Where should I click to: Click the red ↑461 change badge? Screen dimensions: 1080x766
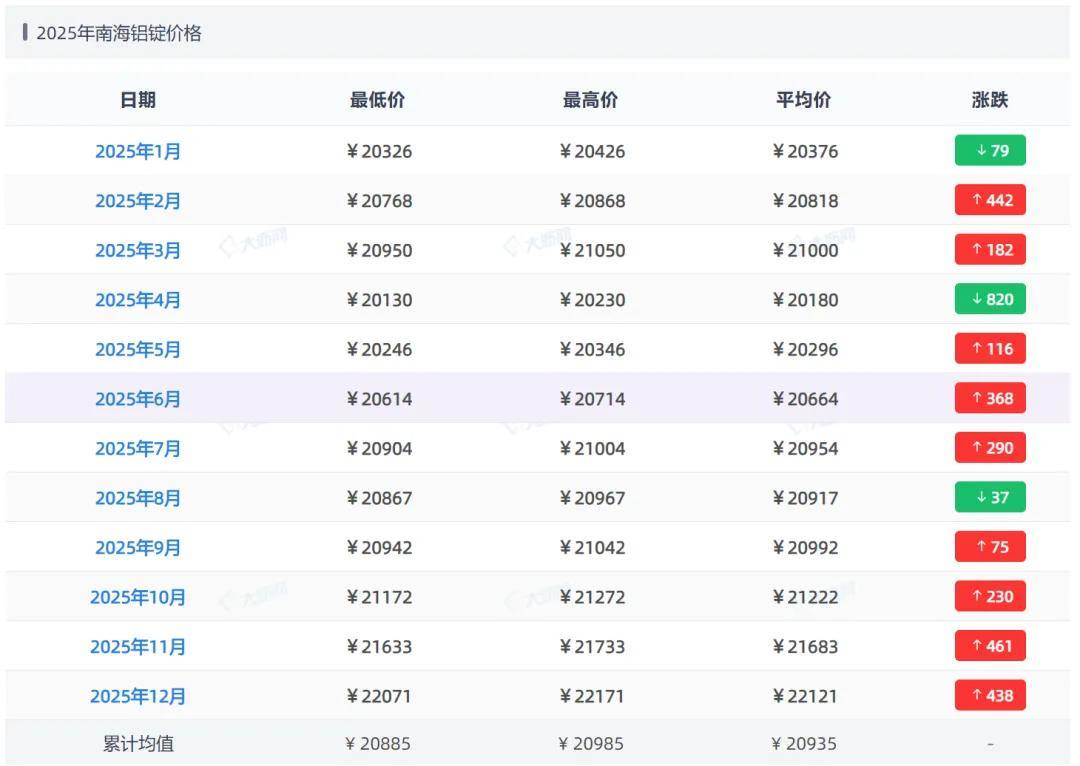(990, 646)
